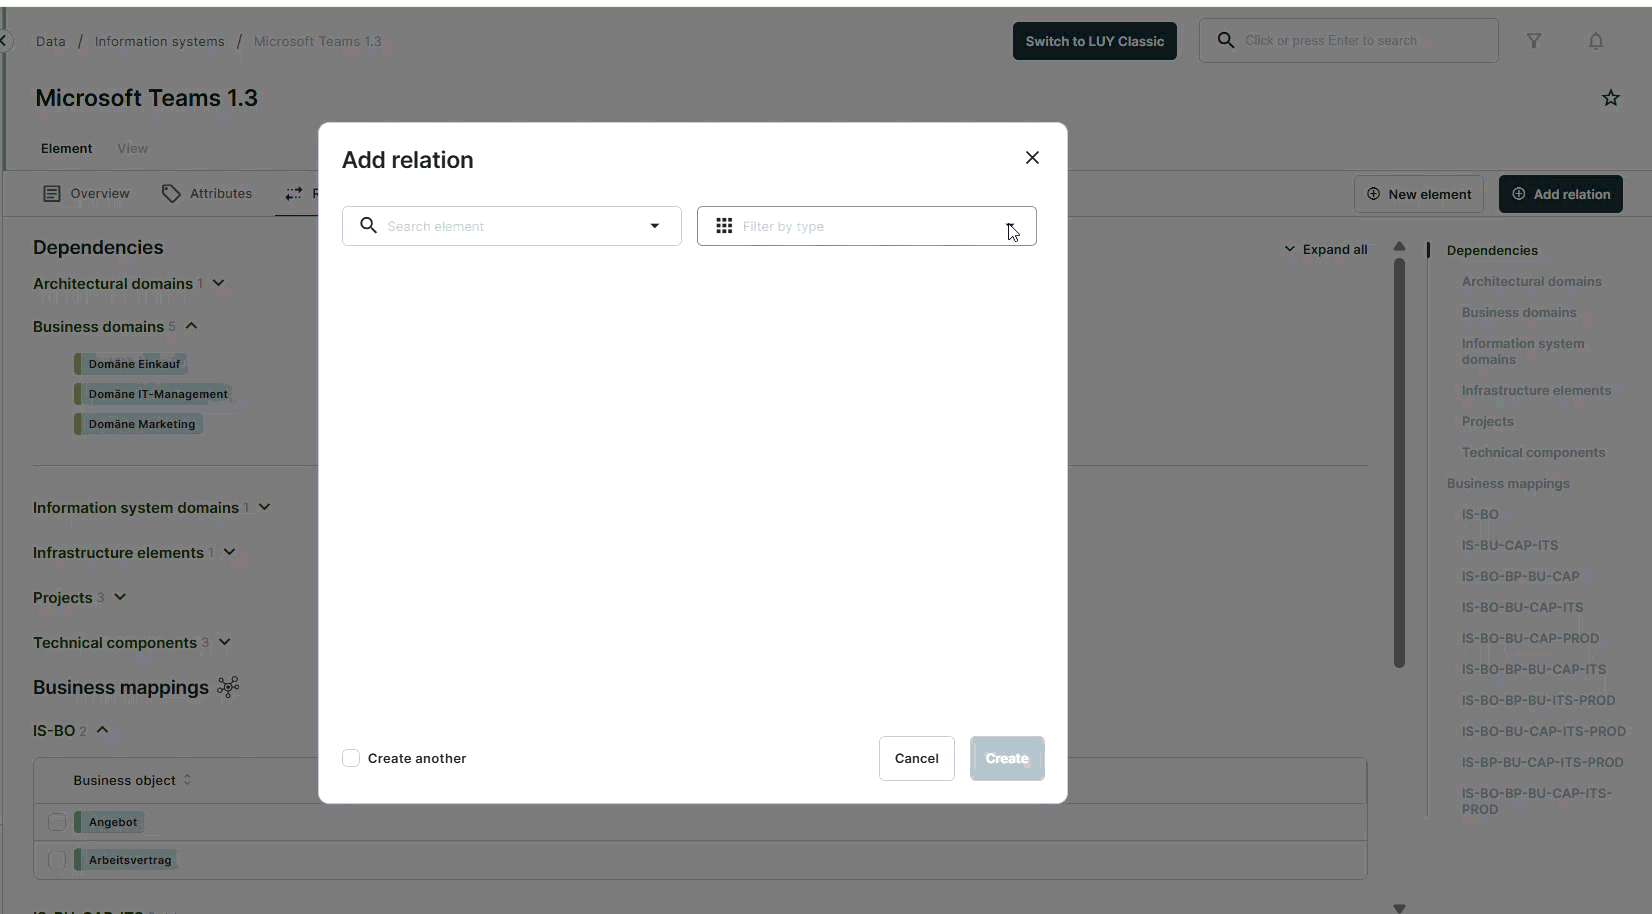Switch to the View tab
The width and height of the screenshot is (1652, 914).
(132, 148)
